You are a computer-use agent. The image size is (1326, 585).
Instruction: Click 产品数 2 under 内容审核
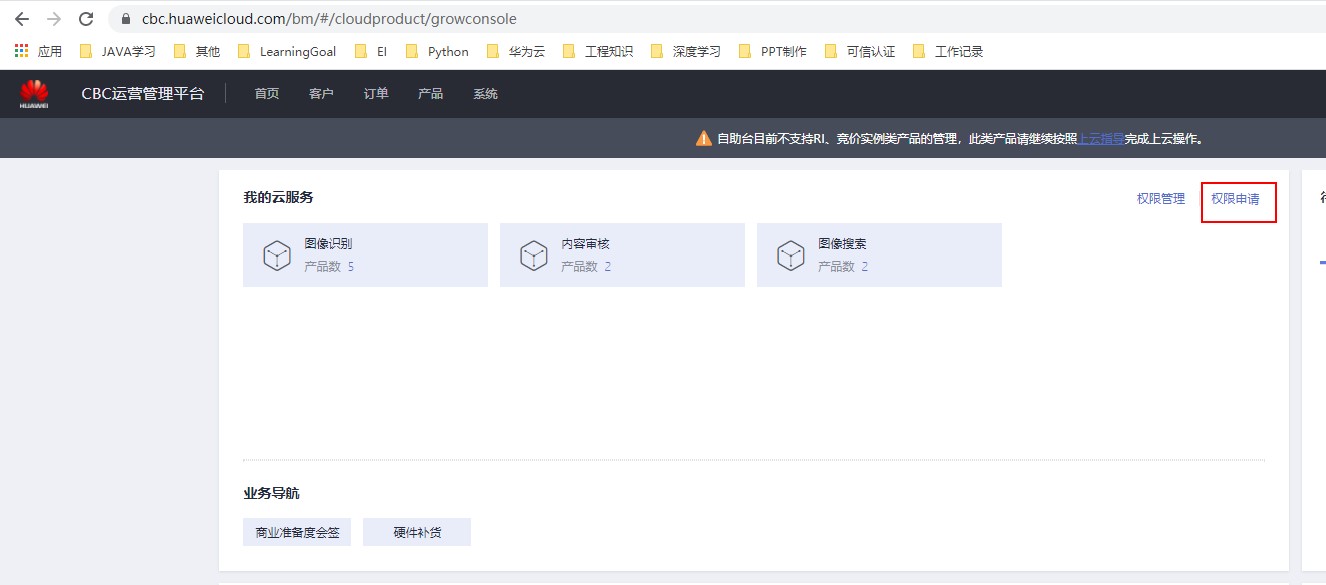tap(586, 267)
